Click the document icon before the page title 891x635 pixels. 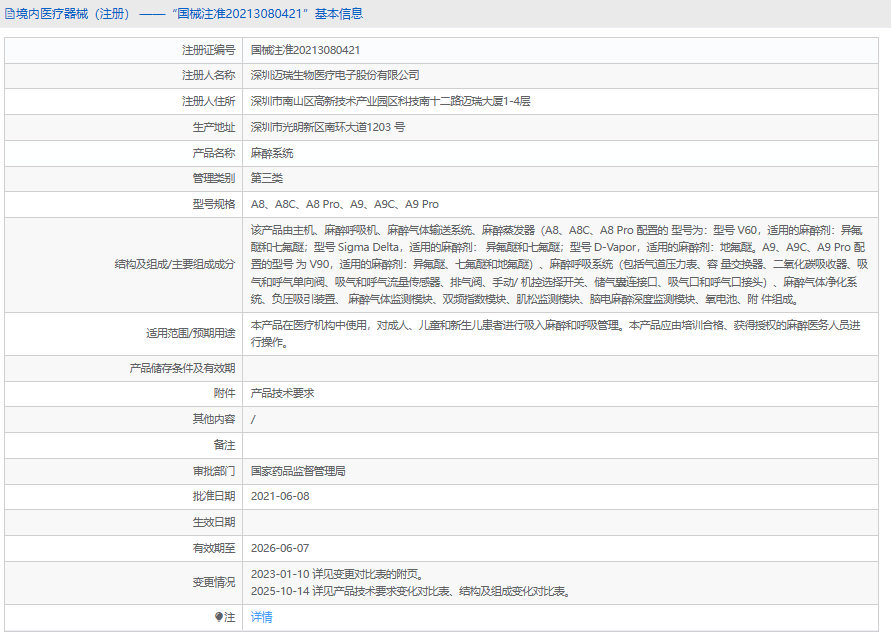click(10, 14)
